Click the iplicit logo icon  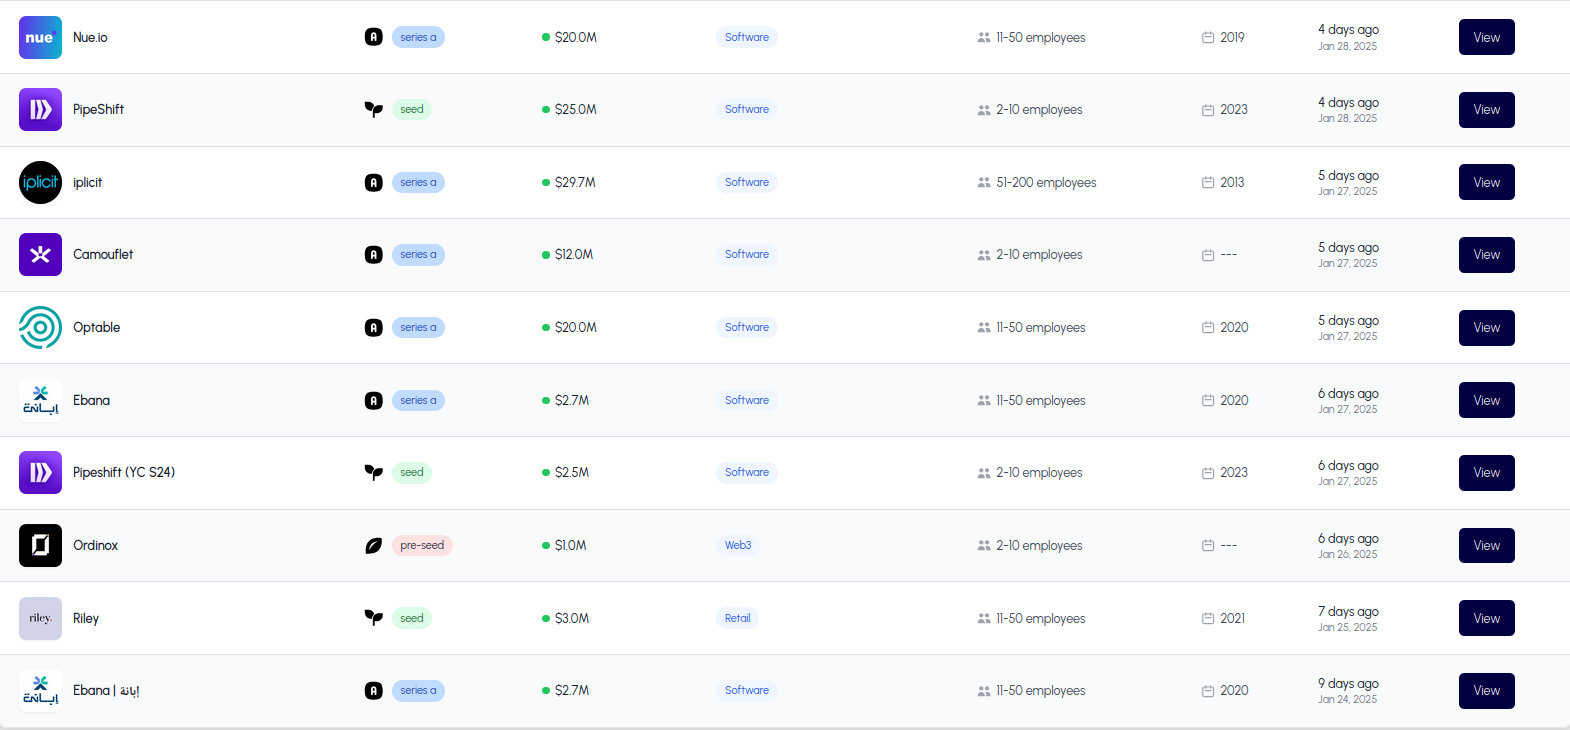[x=40, y=182]
